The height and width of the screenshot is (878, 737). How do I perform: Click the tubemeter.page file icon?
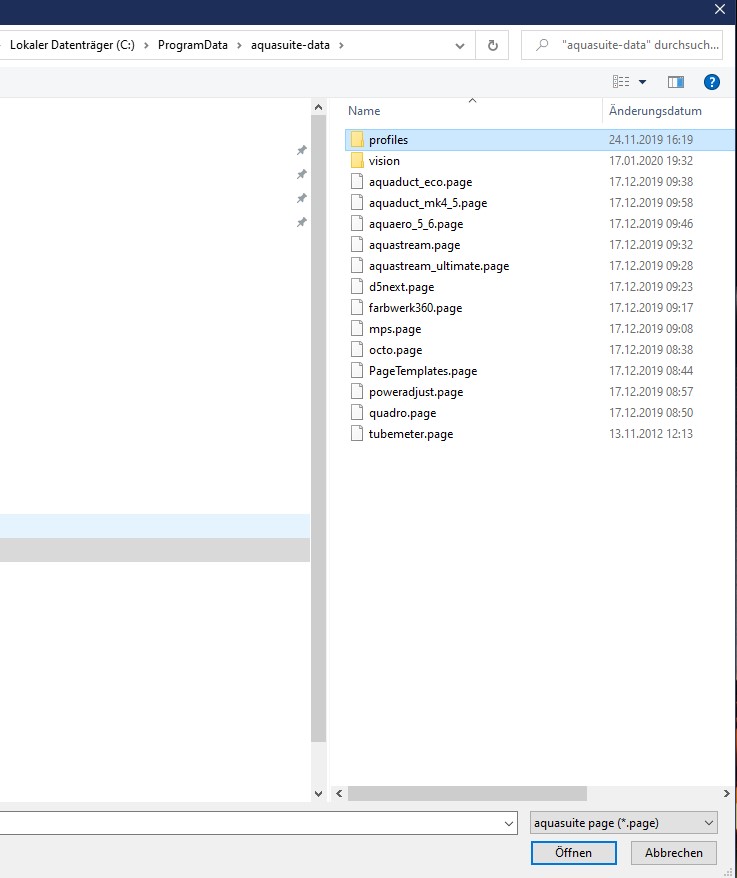tap(357, 434)
